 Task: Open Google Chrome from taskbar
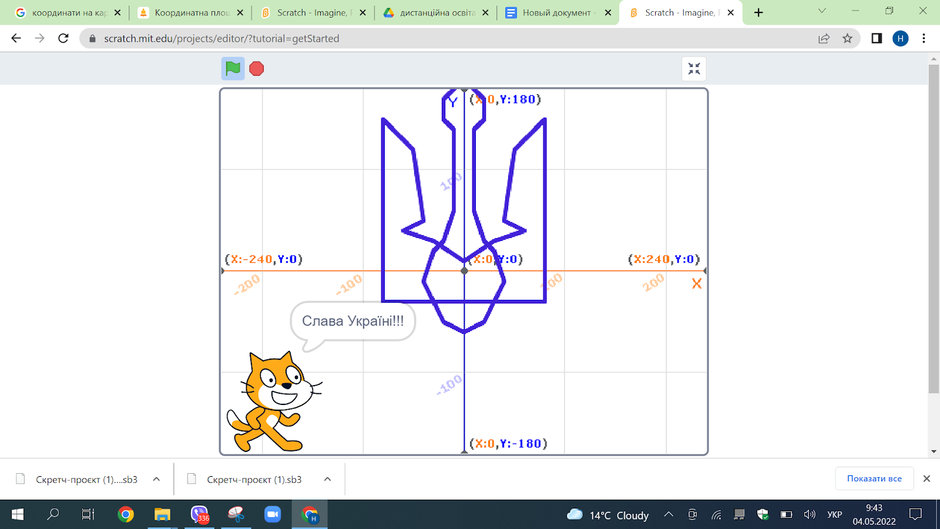[126, 515]
